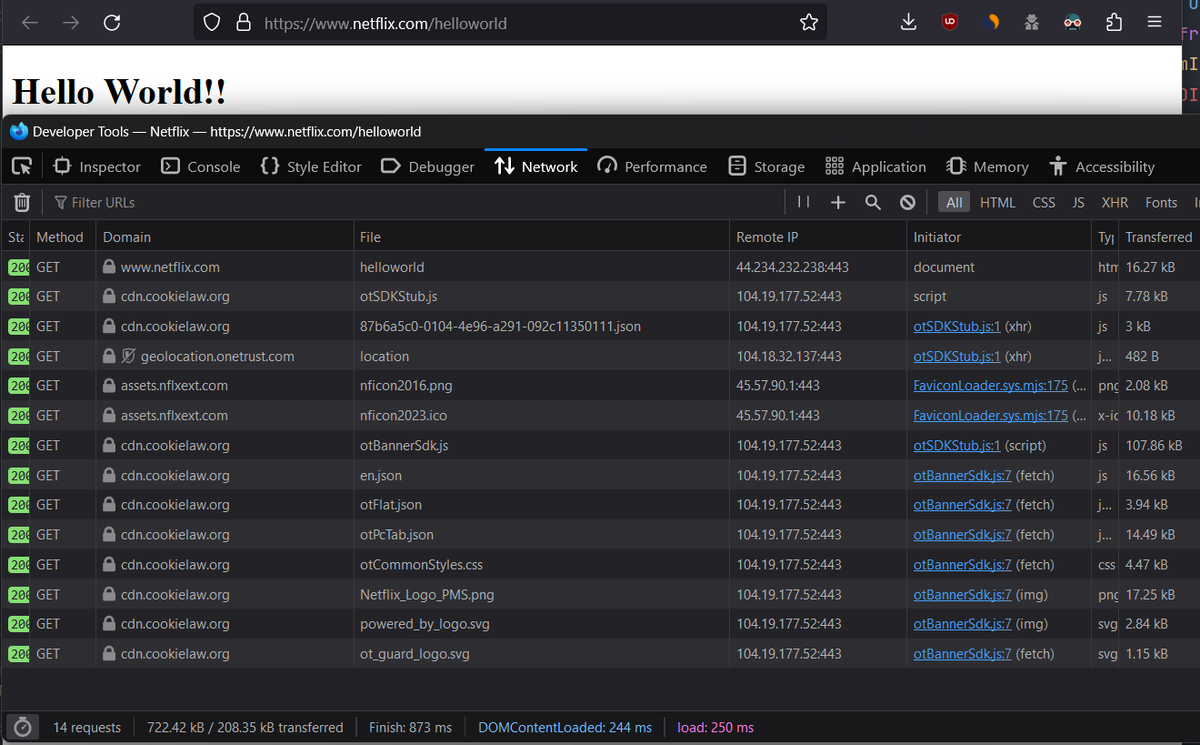1200x745 pixels.
Task: Start performance analysis with the stopwatch icon
Action: point(23,727)
